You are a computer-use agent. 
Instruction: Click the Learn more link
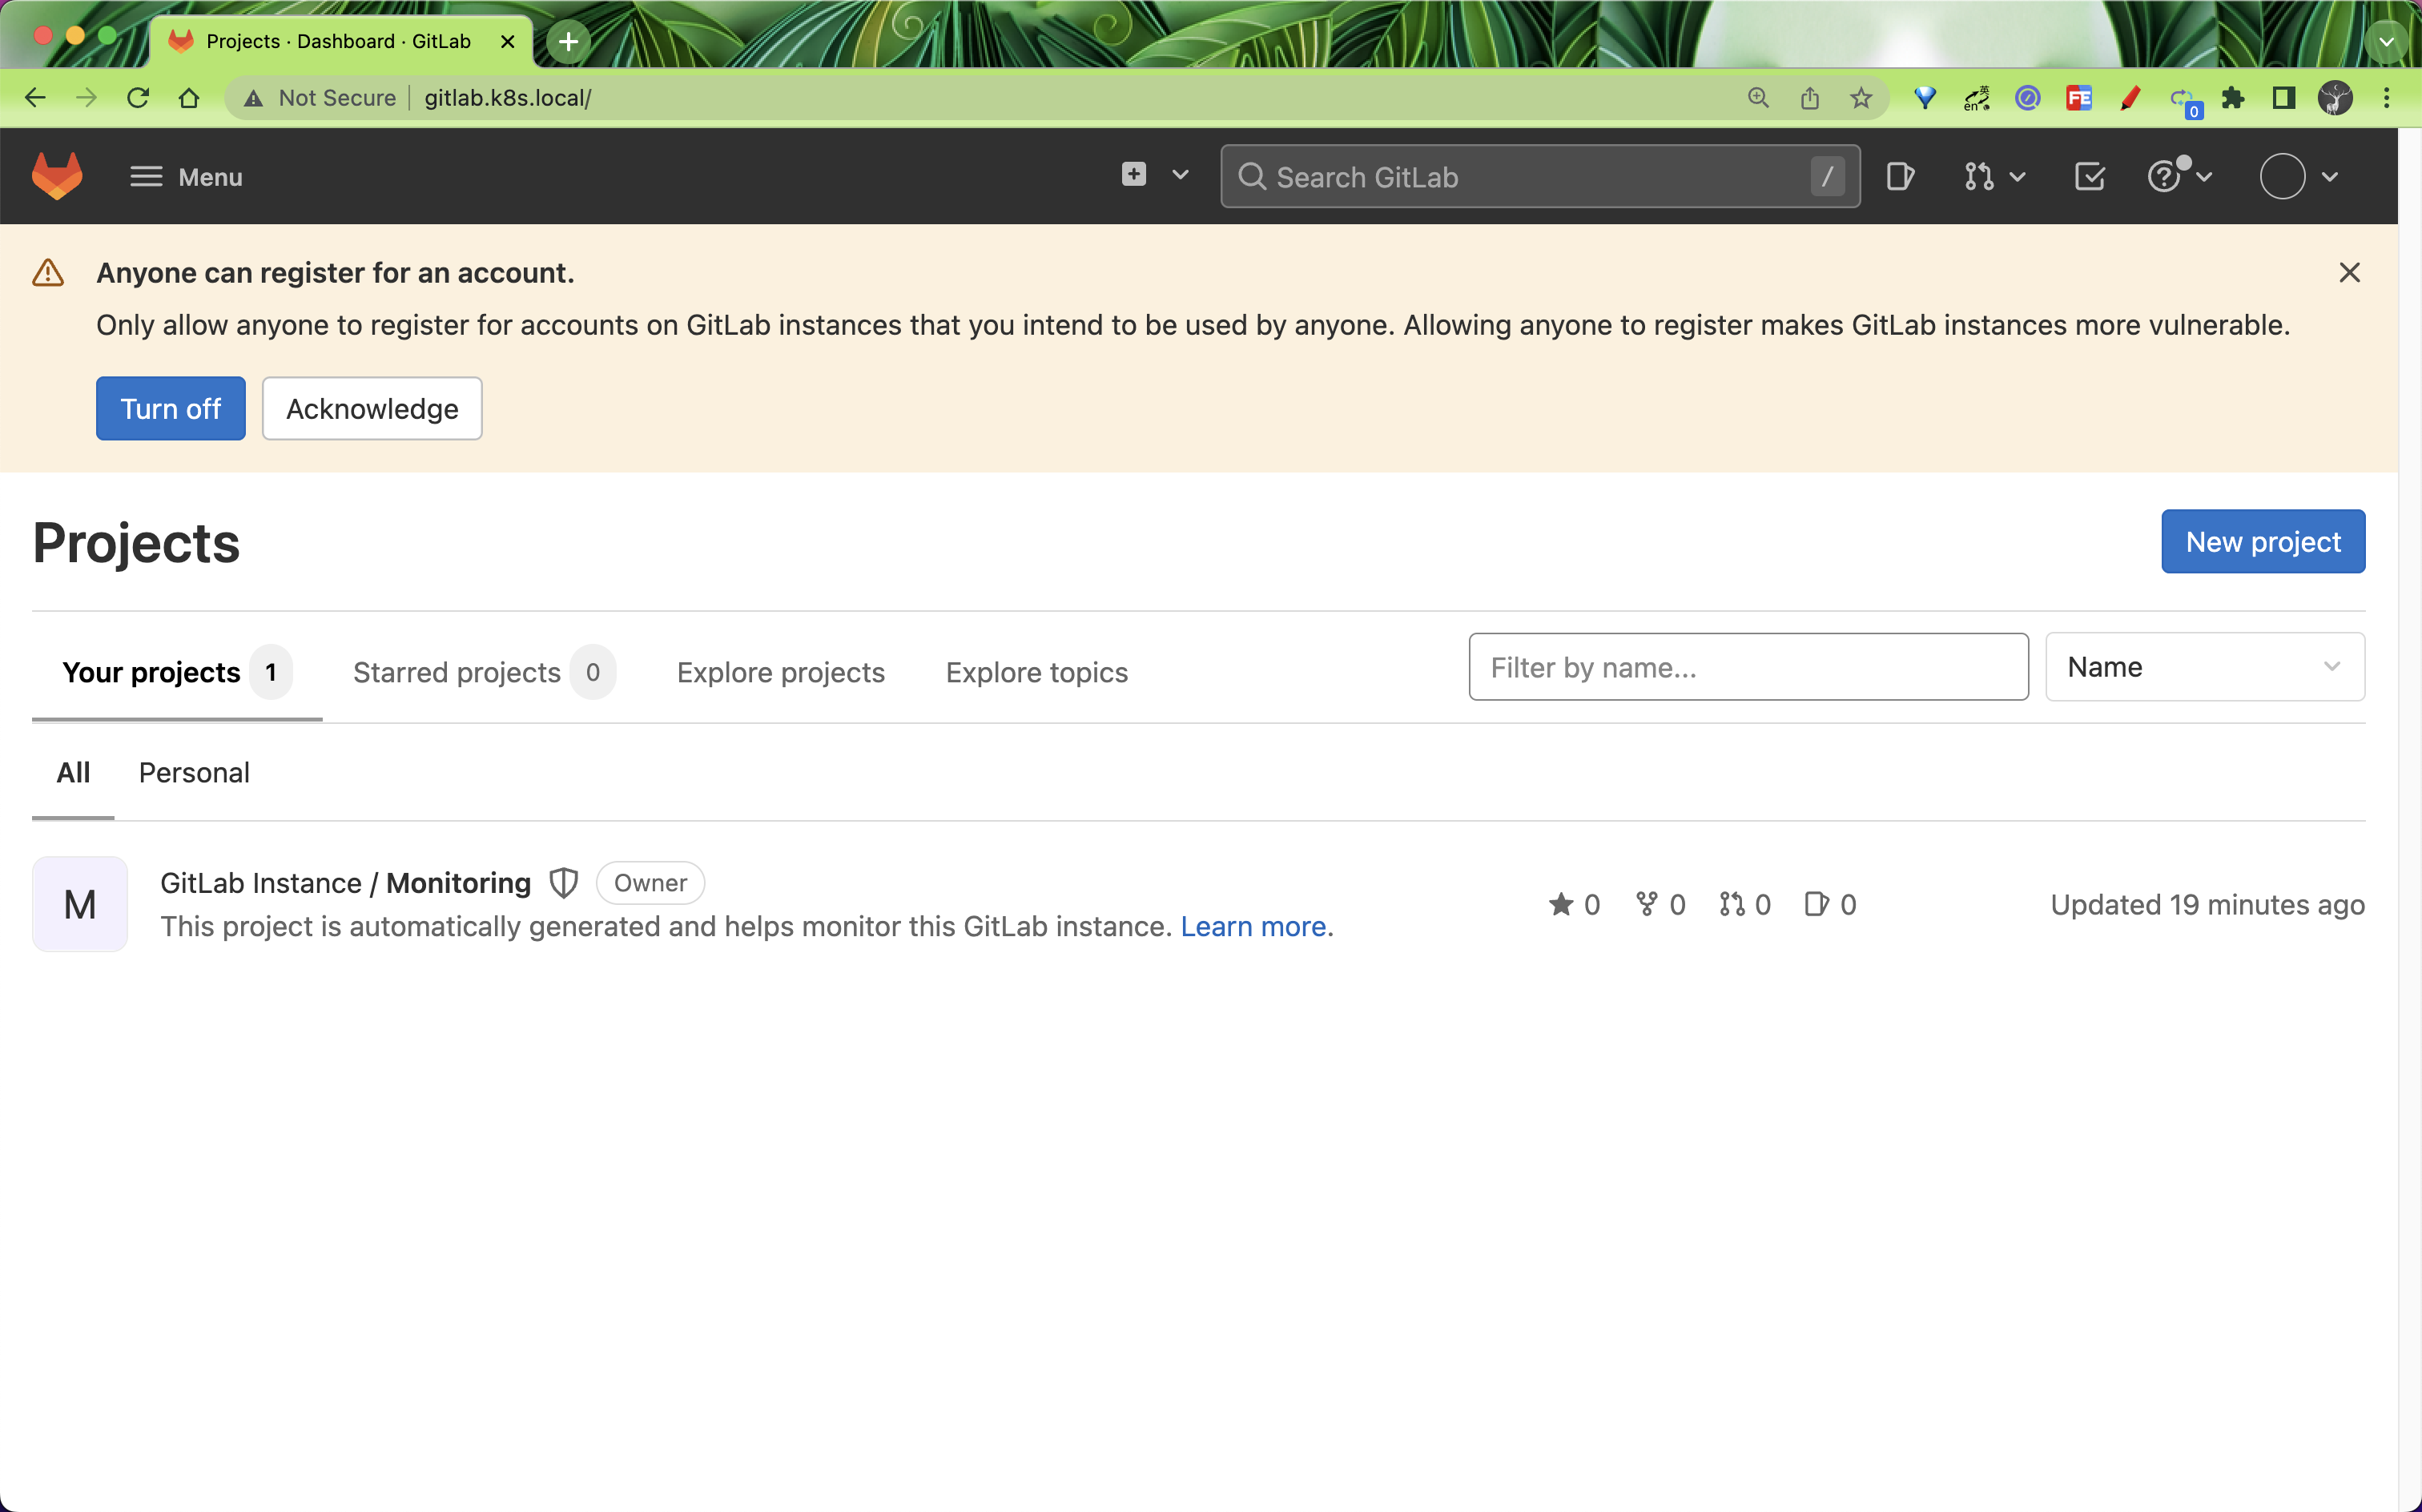tap(1253, 926)
